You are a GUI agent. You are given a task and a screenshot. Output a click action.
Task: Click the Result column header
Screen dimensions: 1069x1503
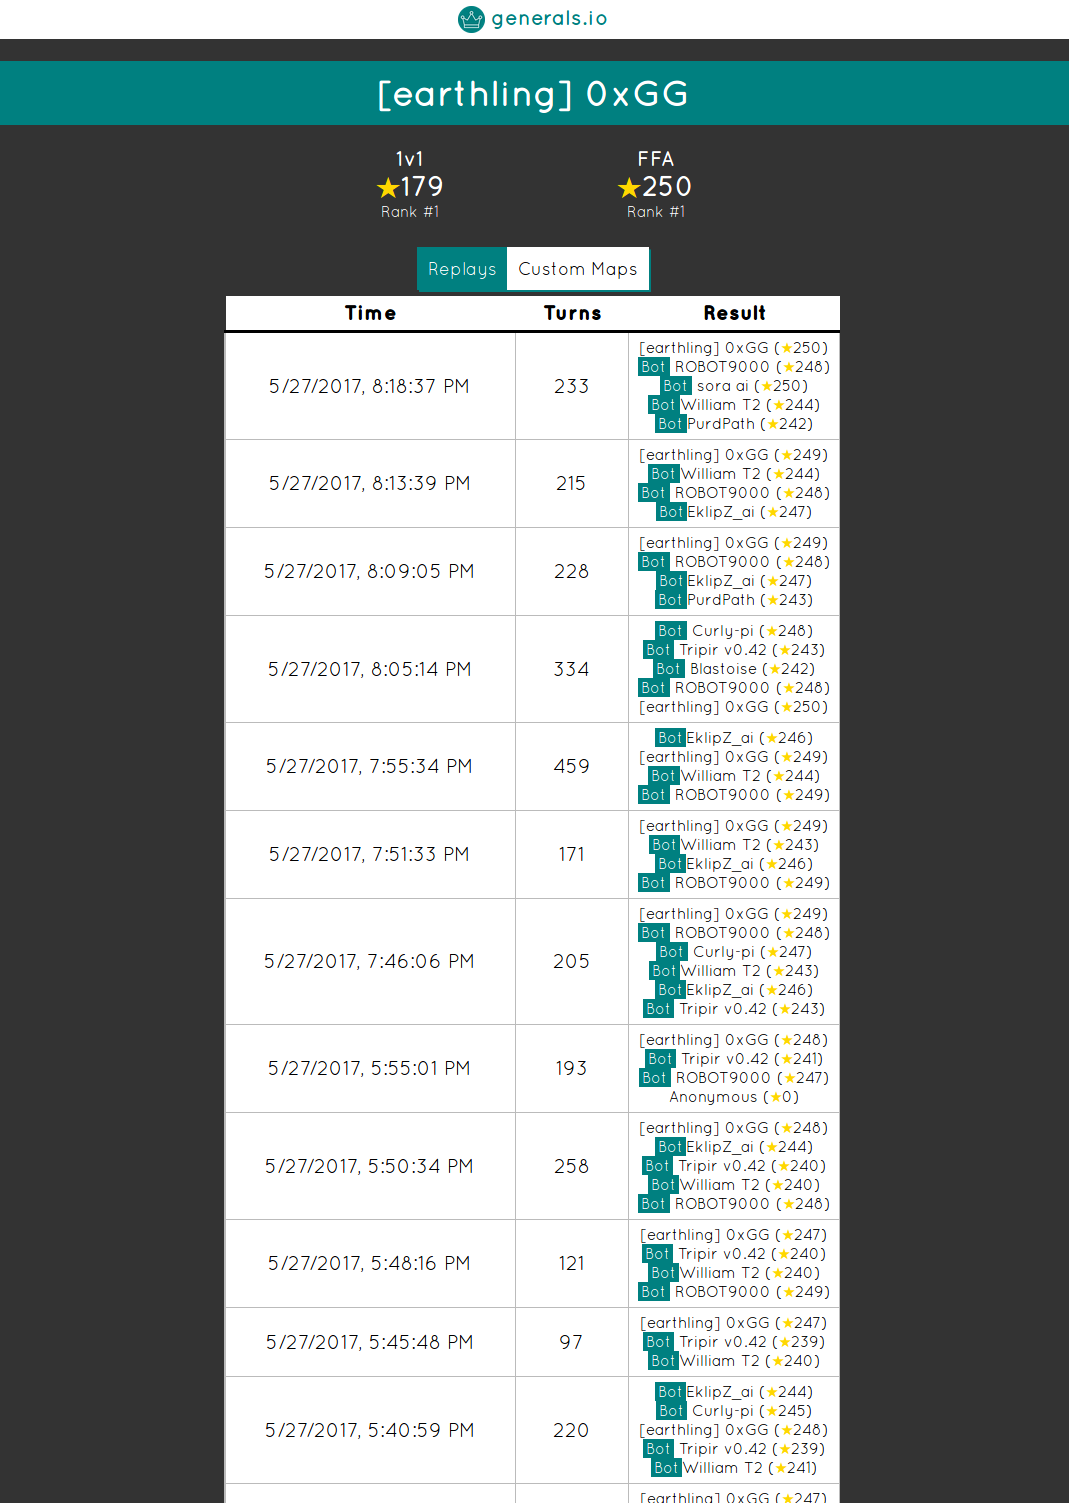tap(734, 313)
